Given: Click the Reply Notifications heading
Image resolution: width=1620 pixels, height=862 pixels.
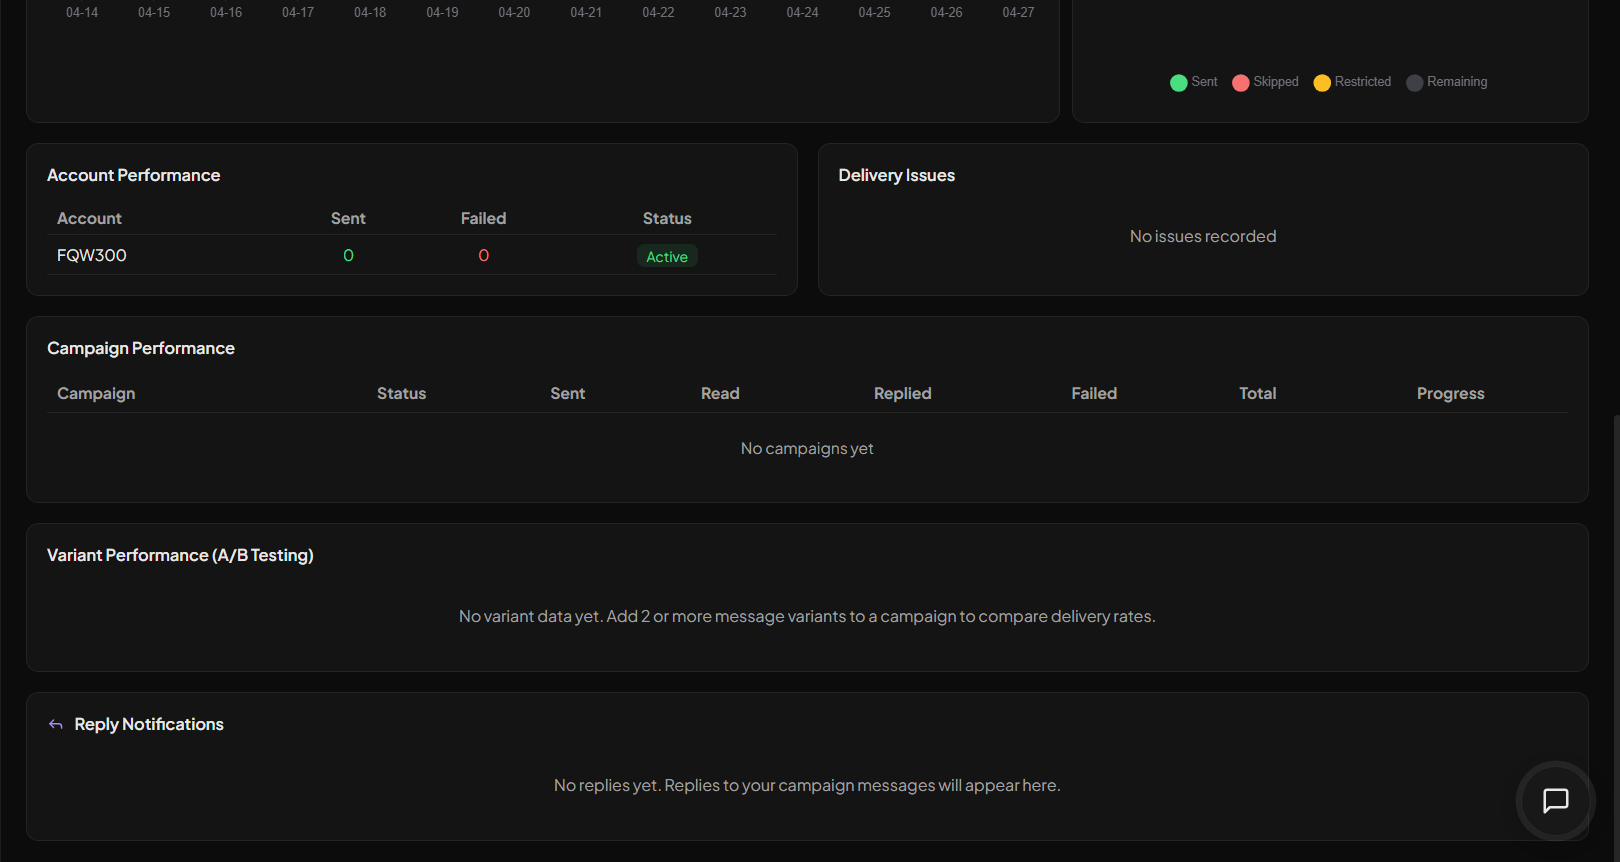Looking at the screenshot, I should 149,724.
